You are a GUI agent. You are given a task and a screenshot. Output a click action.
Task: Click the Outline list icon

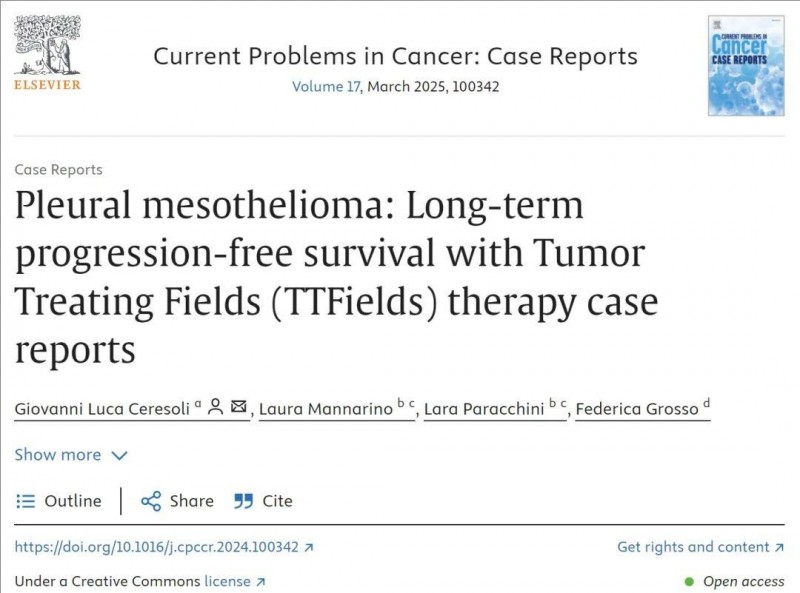(26, 501)
